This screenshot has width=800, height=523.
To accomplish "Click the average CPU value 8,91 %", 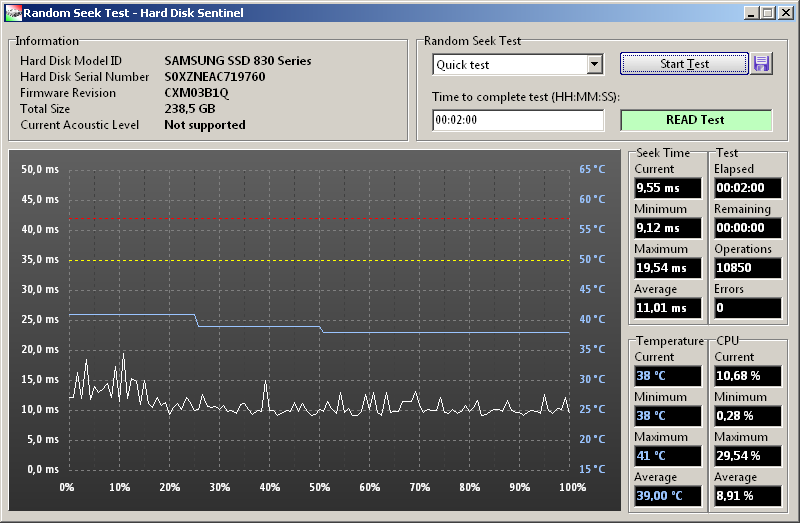I will click(747, 495).
